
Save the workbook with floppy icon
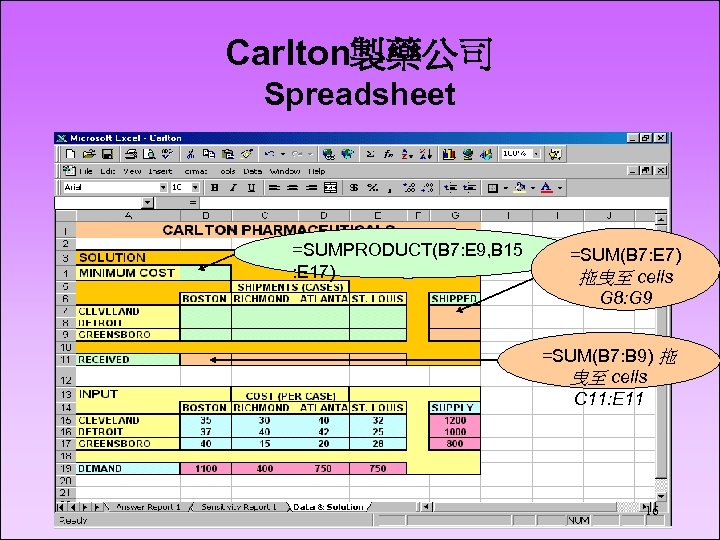pyautogui.click(x=107, y=154)
